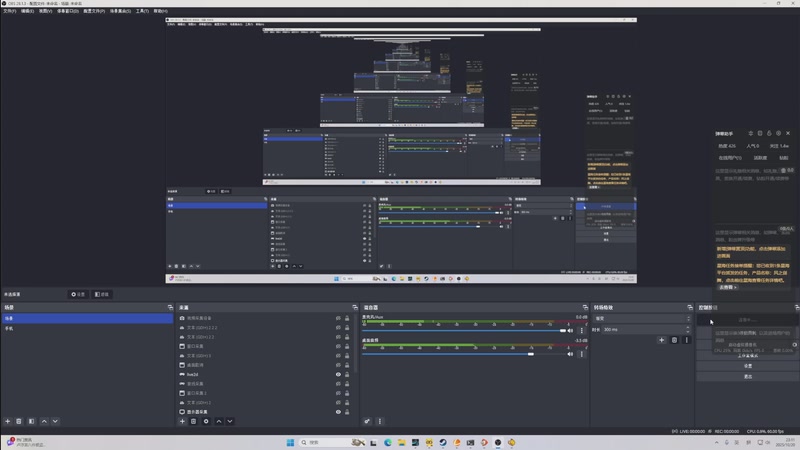Show the 视频采集设备 source via eye icon
800x450 pixels.
click(x=338, y=318)
